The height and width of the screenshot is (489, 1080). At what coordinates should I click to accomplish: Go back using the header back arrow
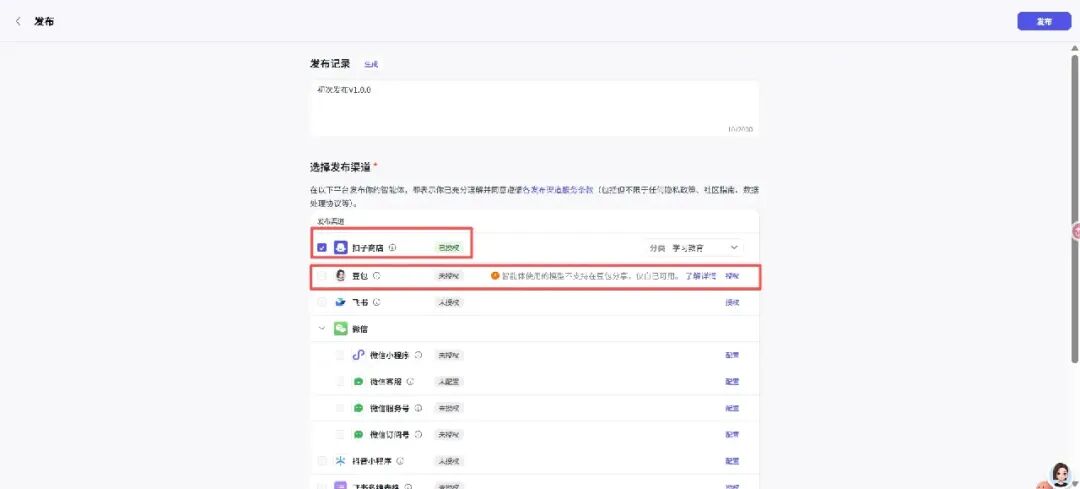point(18,21)
